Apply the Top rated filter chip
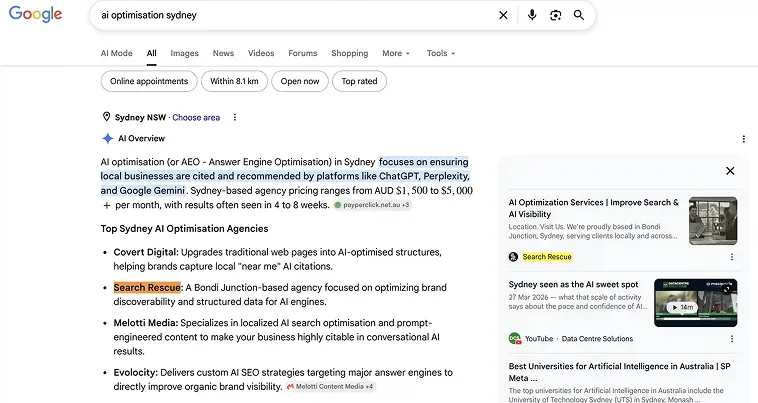Image resolution: width=758 pixels, height=403 pixels. pos(359,81)
